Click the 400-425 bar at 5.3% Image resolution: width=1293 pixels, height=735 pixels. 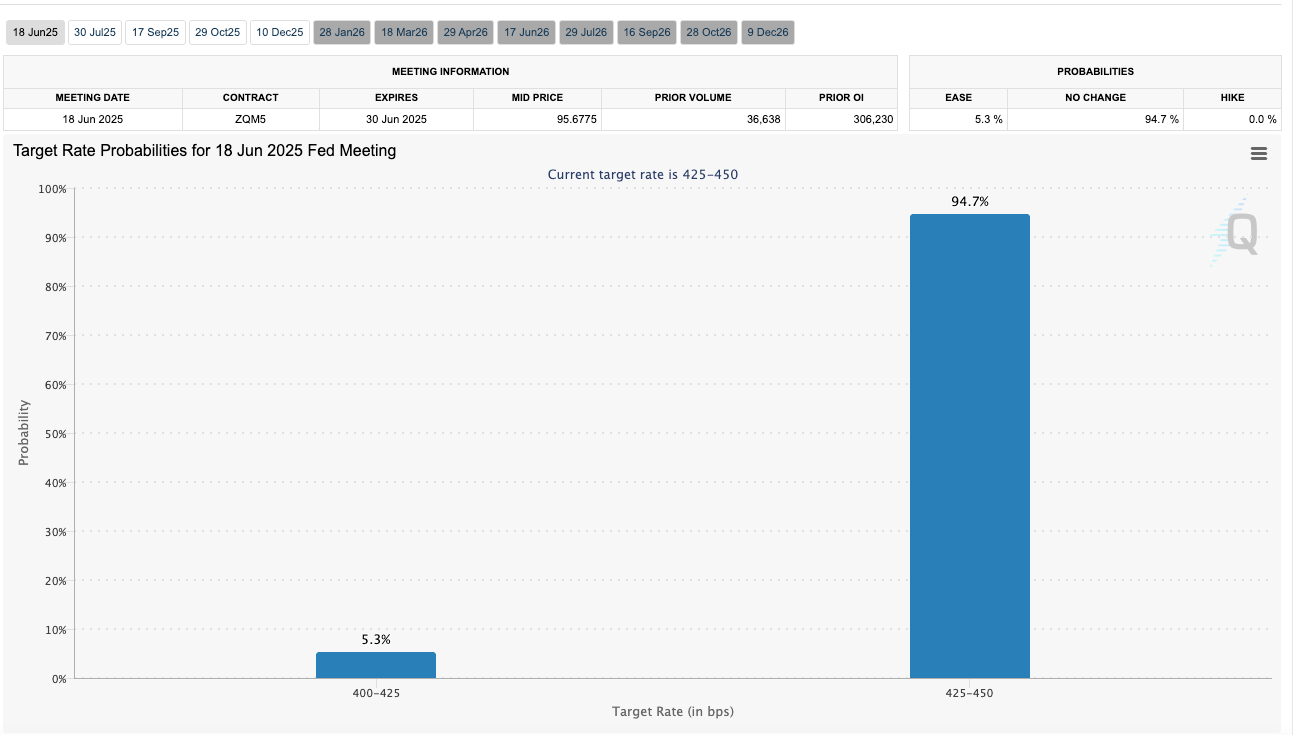click(376, 665)
